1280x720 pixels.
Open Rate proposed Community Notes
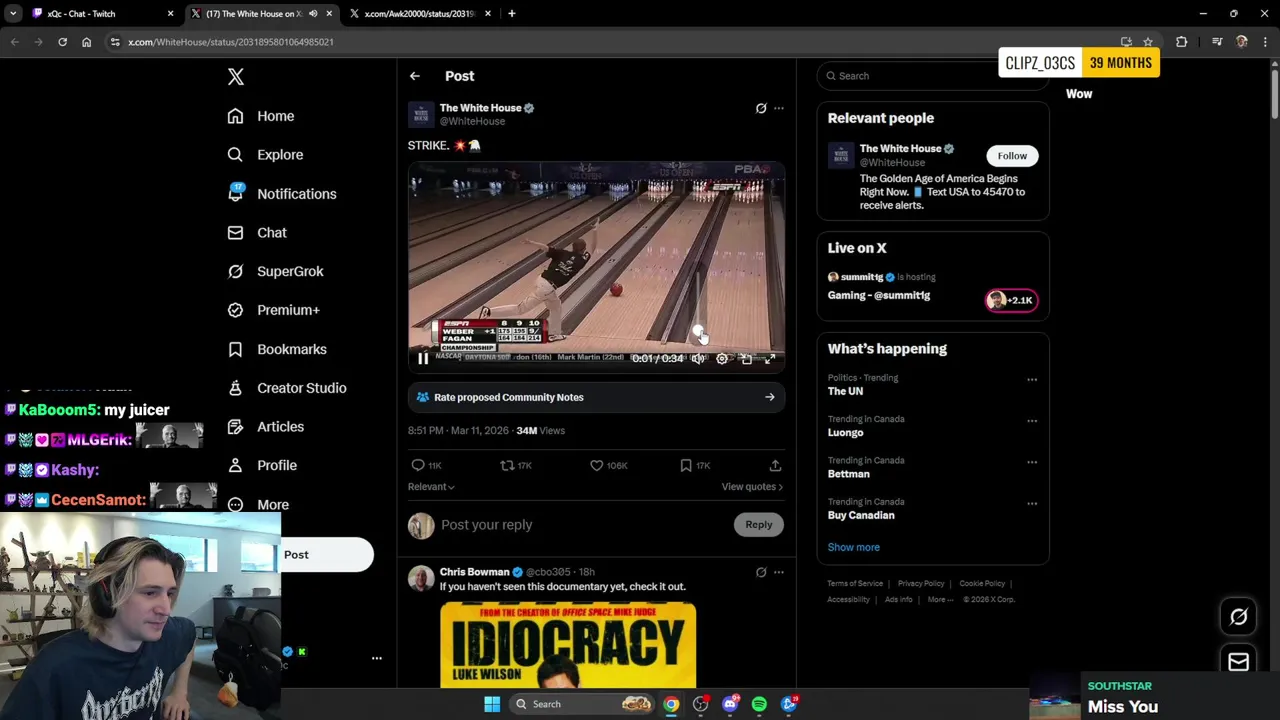pyautogui.click(x=596, y=397)
